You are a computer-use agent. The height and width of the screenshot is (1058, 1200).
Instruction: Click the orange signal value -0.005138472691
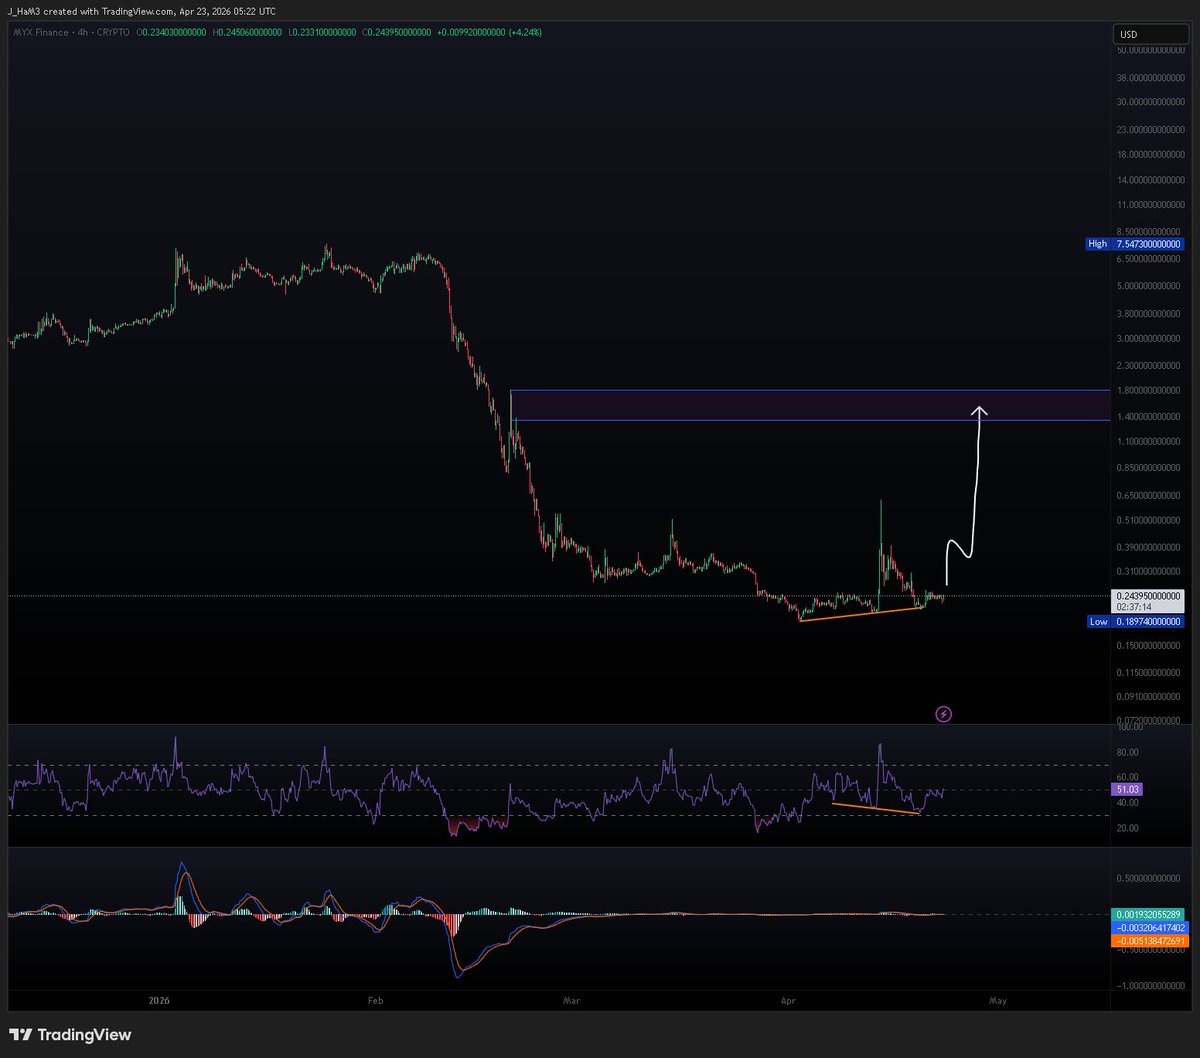[1148, 941]
